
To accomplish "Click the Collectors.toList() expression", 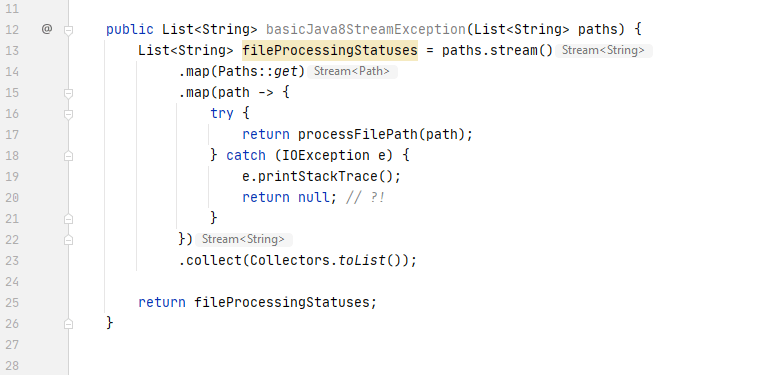I will [329, 260].
